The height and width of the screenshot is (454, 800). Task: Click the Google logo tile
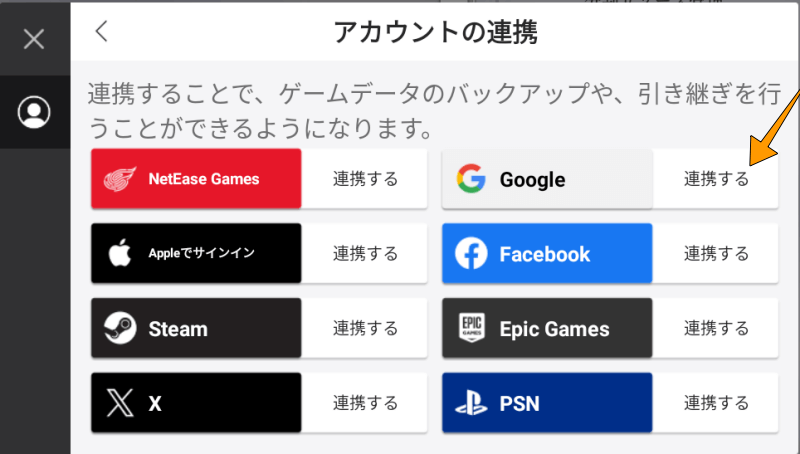[547, 179]
